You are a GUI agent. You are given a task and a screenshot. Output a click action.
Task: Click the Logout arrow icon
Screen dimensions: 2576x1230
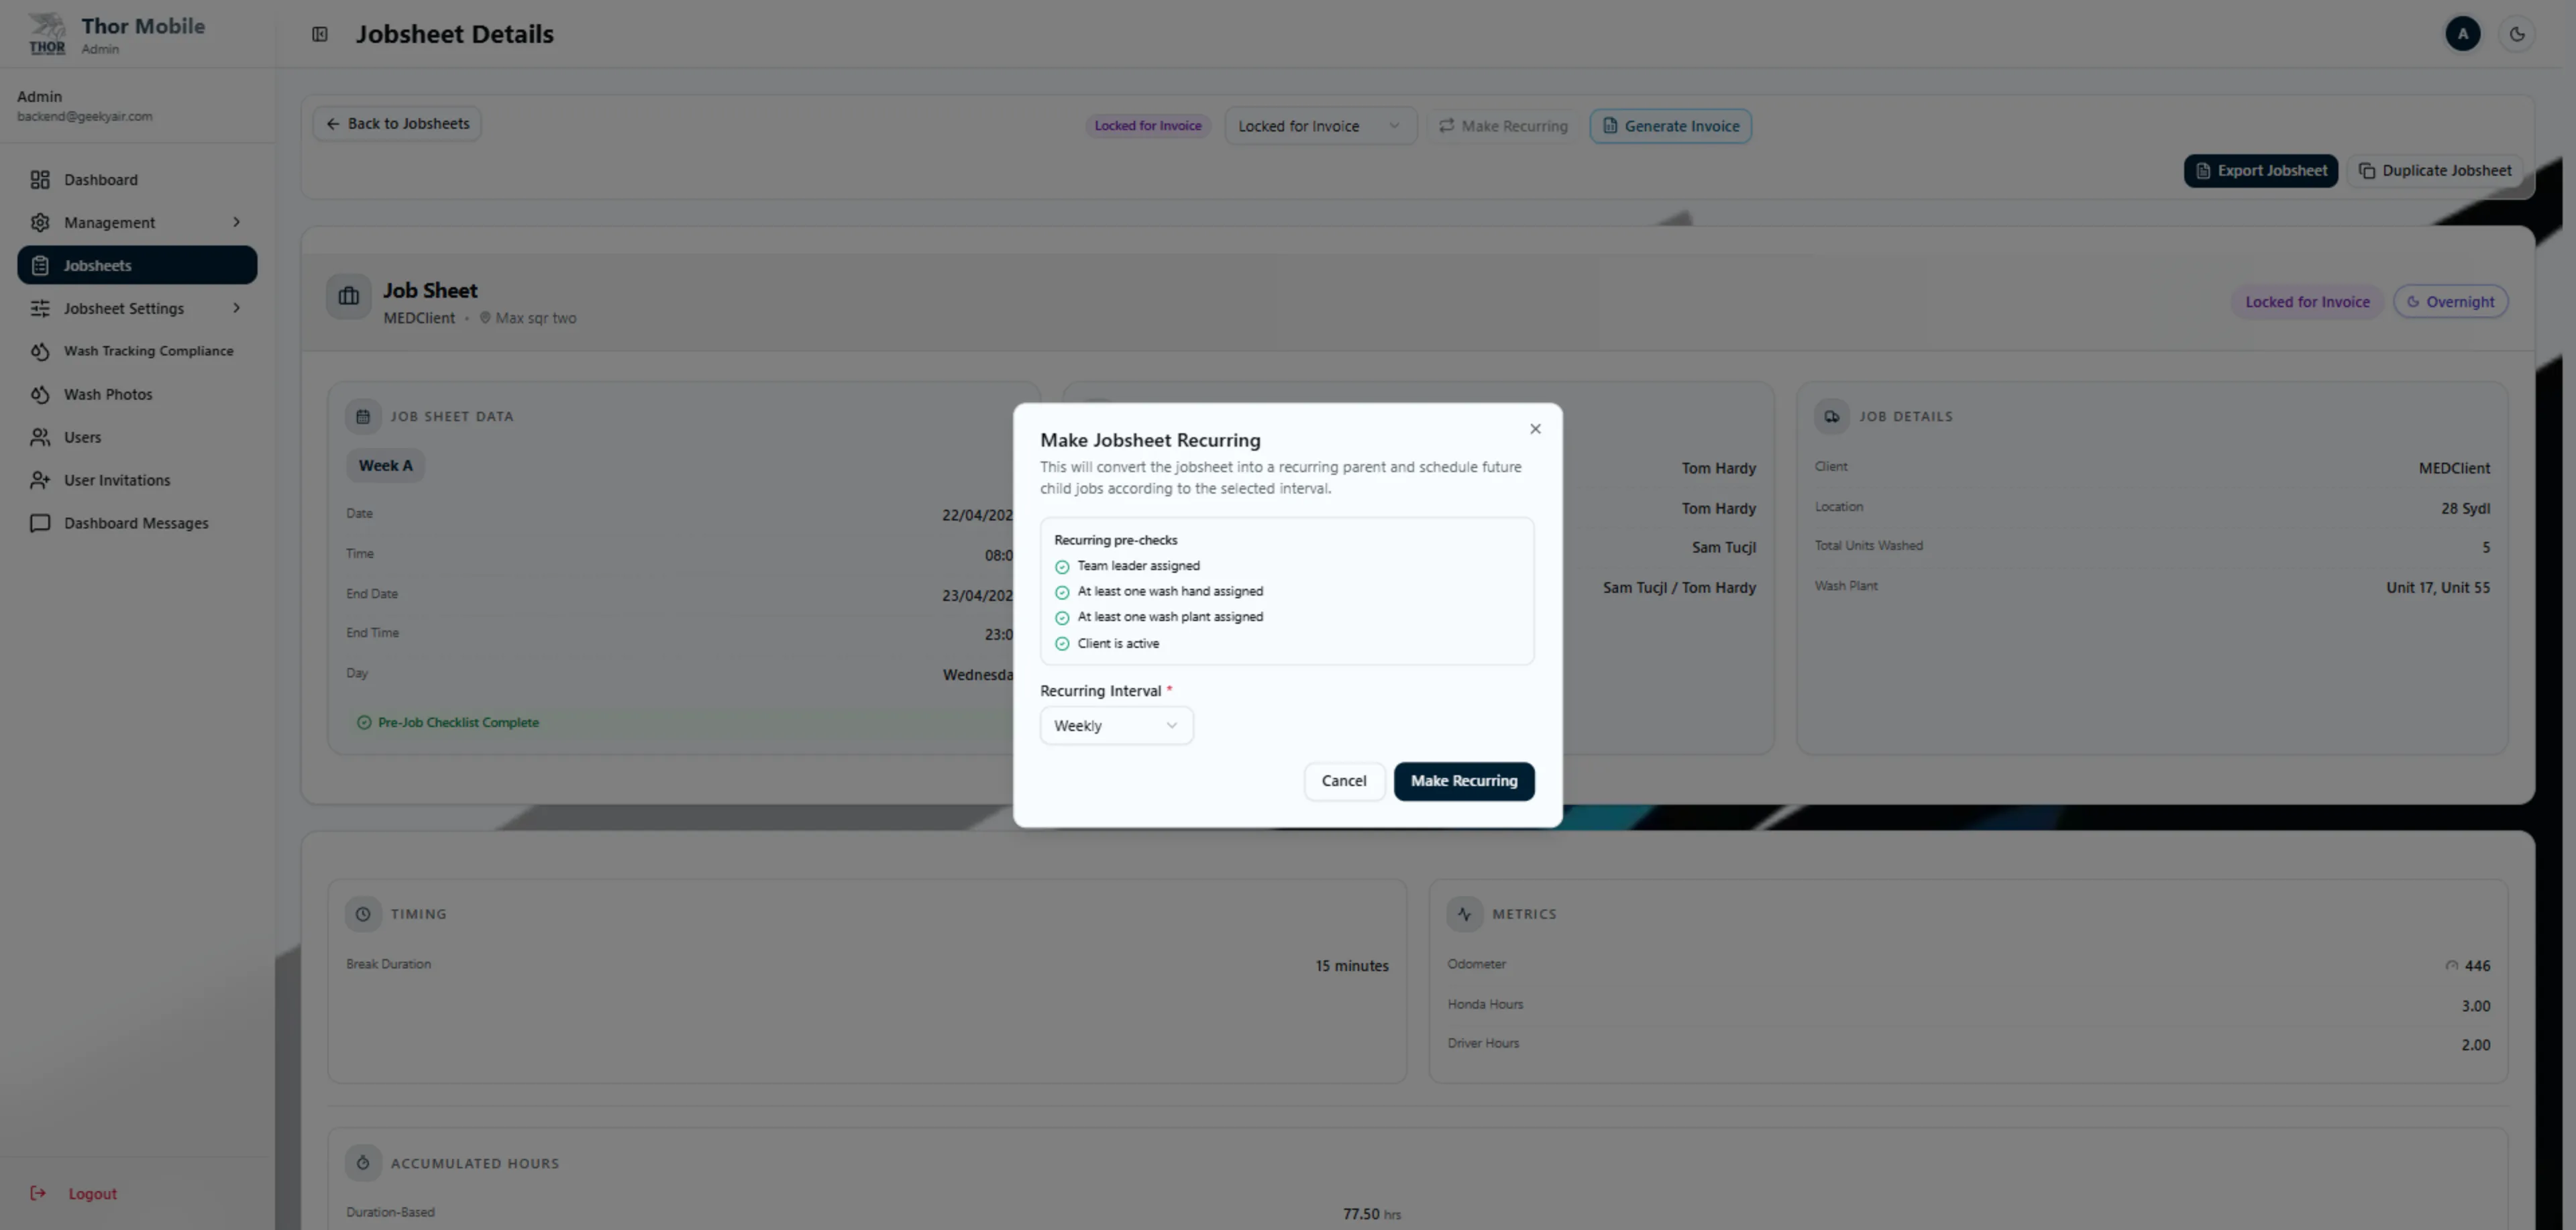[x=38, y=1193]
